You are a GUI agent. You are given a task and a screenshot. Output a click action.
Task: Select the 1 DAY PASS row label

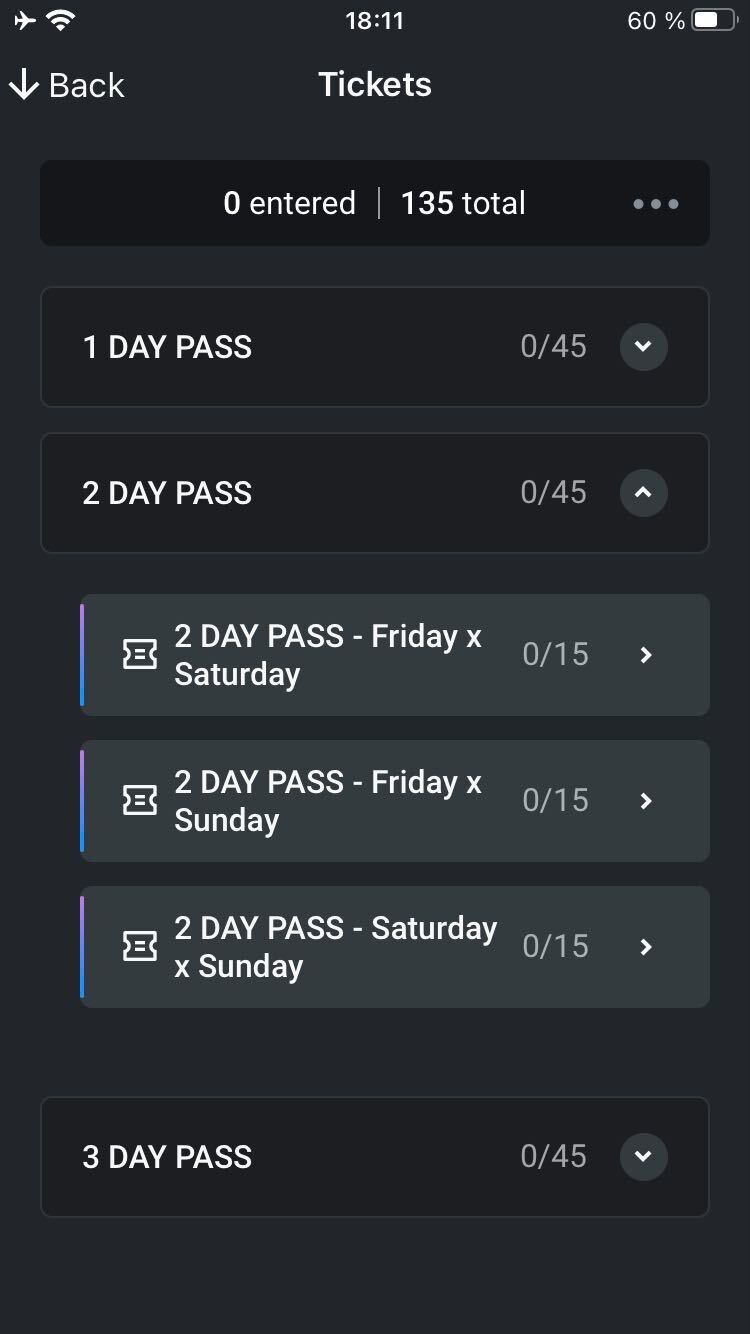tap(167, 347)
